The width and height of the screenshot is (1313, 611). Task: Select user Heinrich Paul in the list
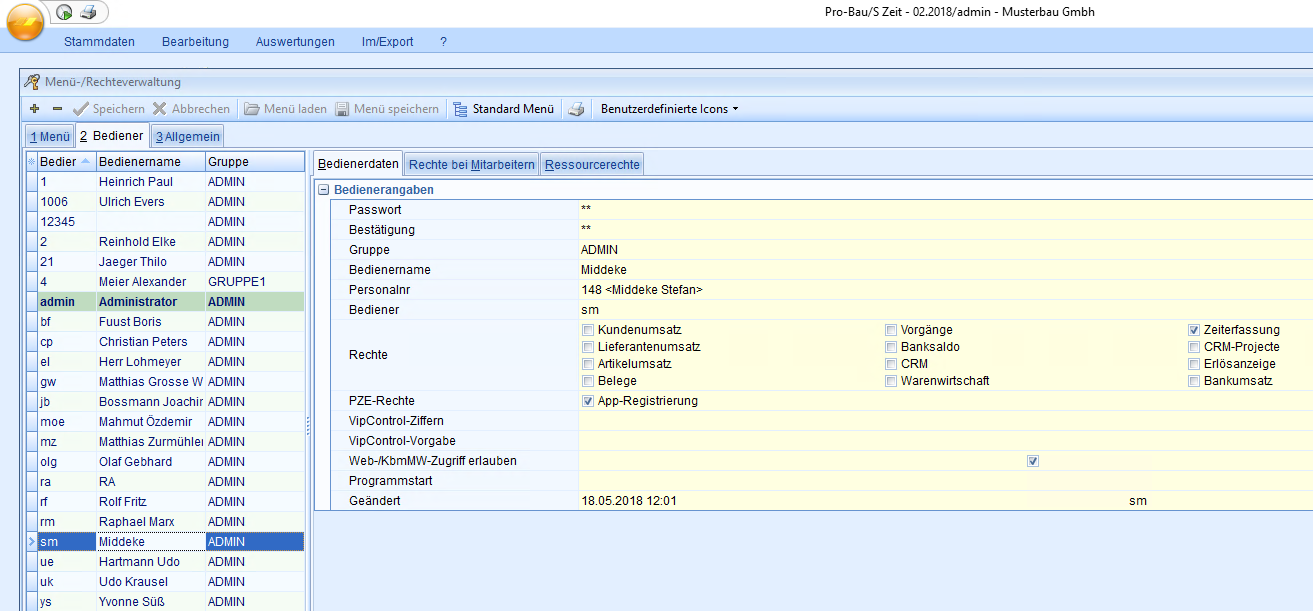pyautogui.click(x=135, y=182)
